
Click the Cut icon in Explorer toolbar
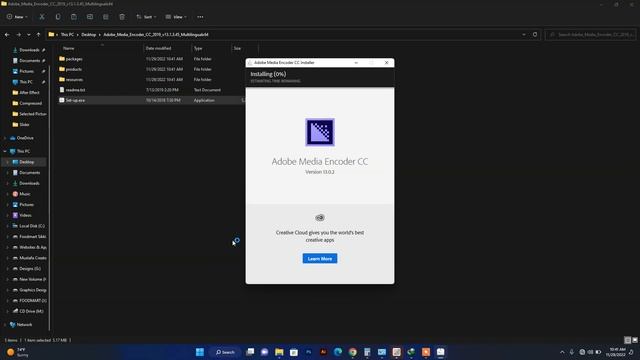click(x=42, y=17)
